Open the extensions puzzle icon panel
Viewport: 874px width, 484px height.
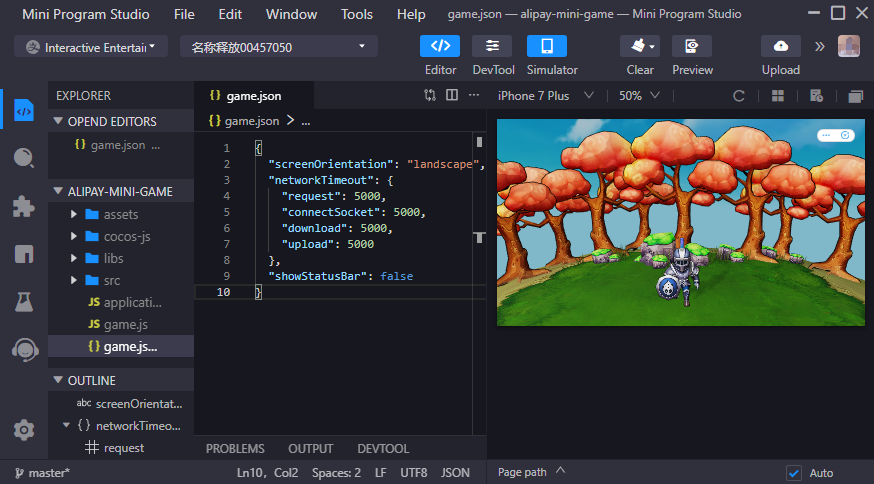tap(24, 206)
